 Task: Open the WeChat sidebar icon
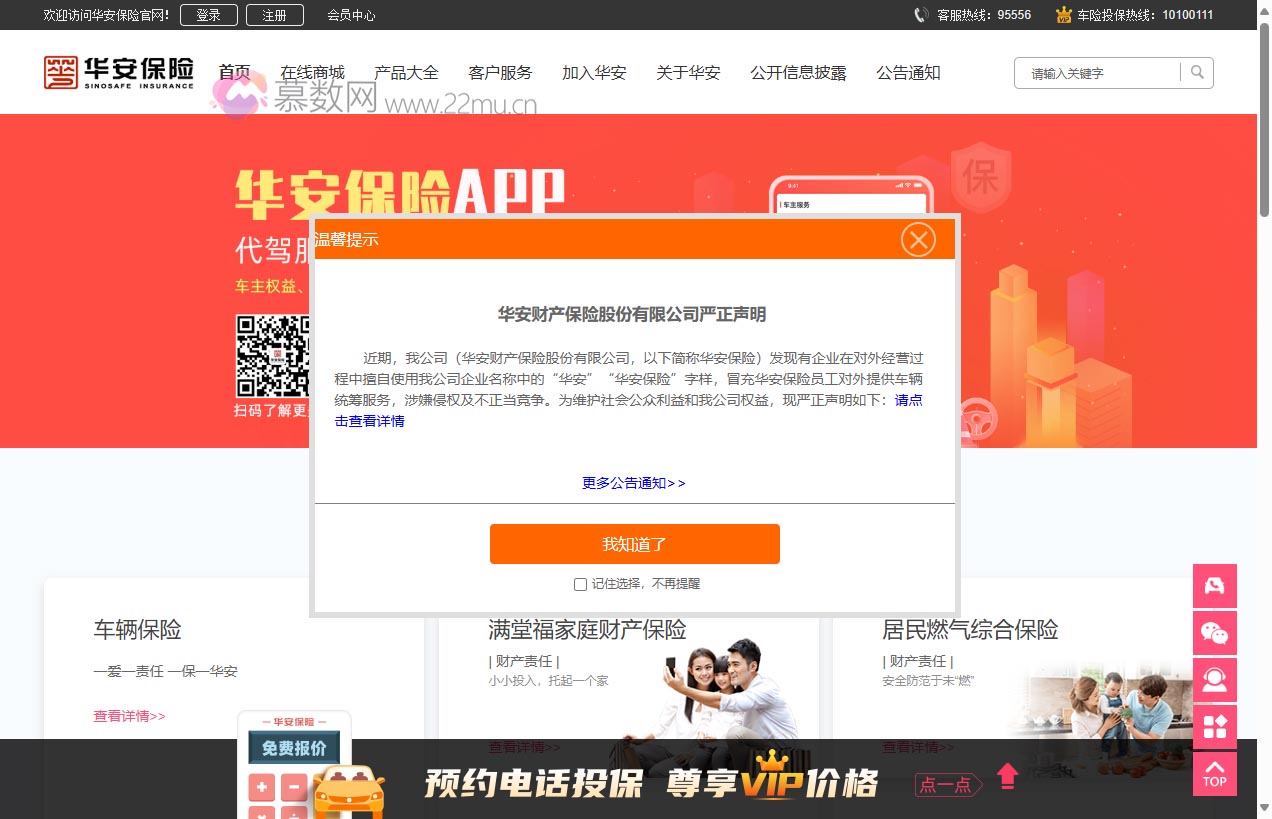click(1214, 633)
